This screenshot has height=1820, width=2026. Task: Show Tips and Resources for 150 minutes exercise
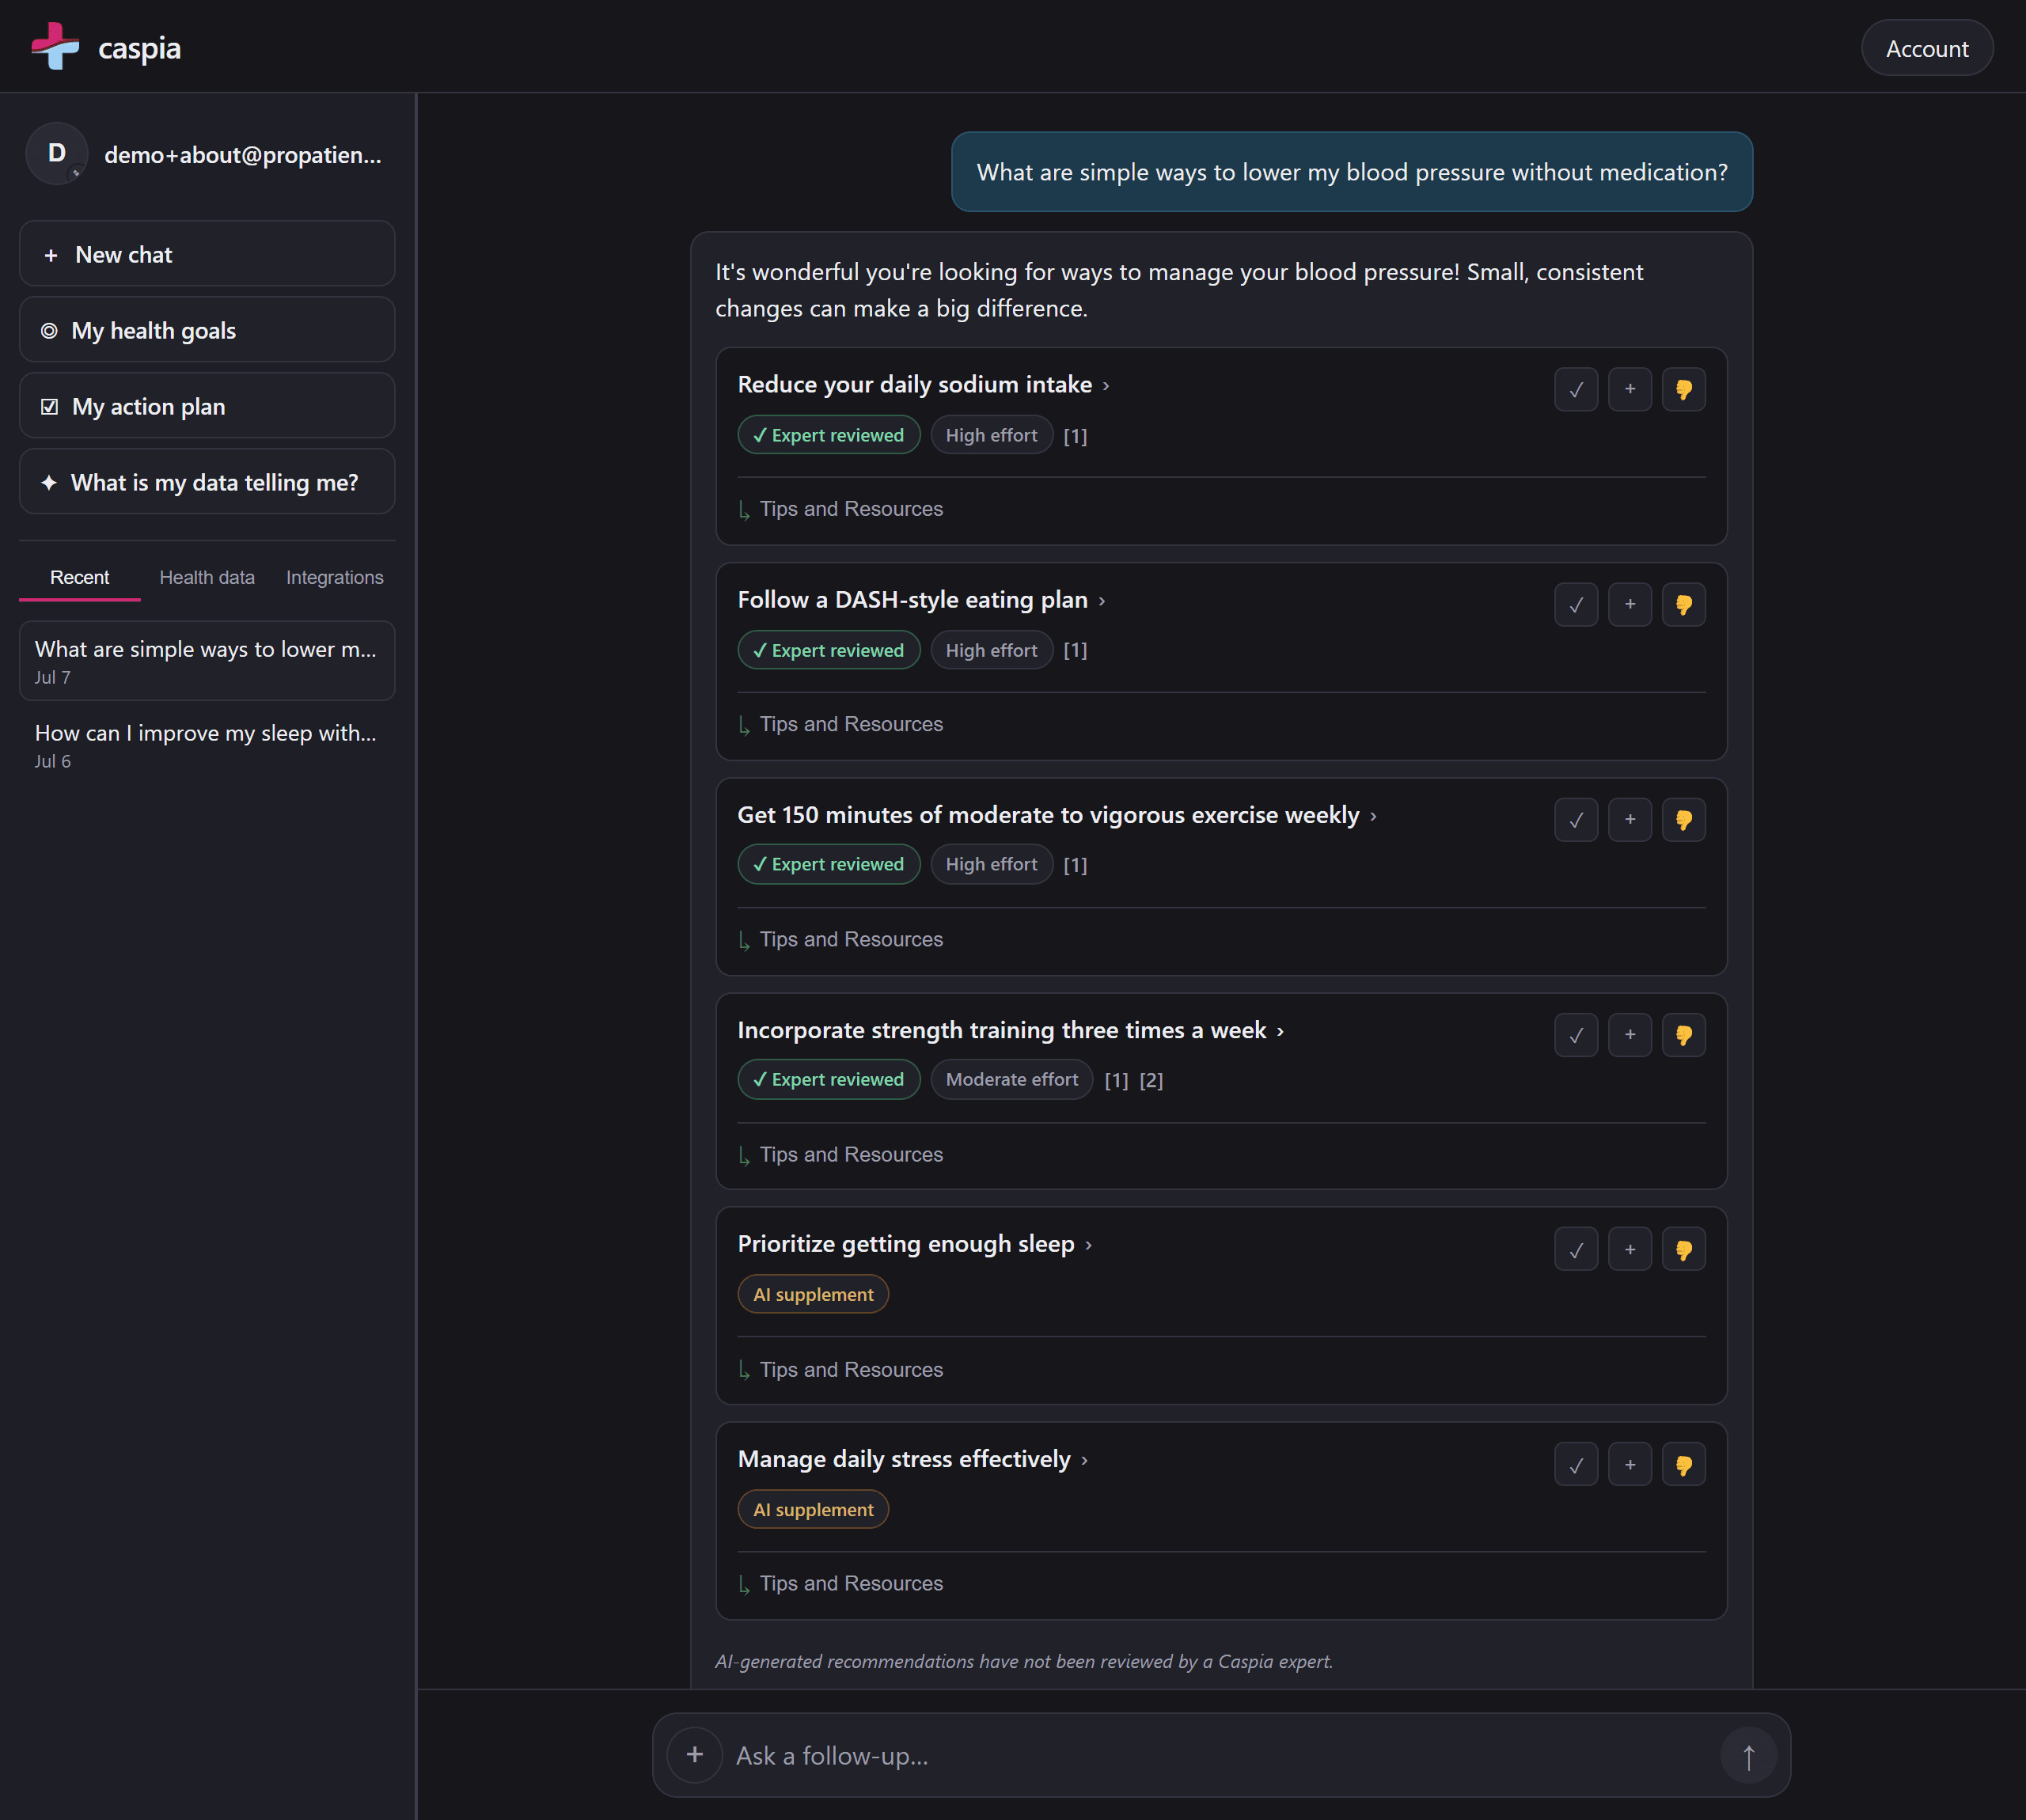[x=841, y=939]
